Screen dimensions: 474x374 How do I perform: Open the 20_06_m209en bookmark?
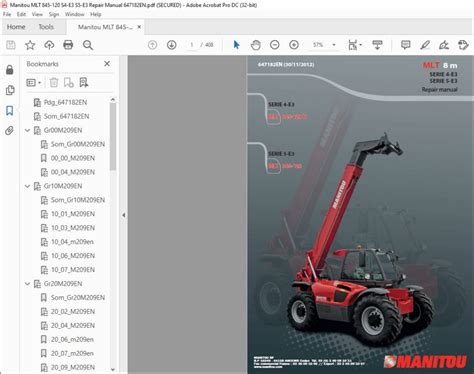(x=72, y=339)
